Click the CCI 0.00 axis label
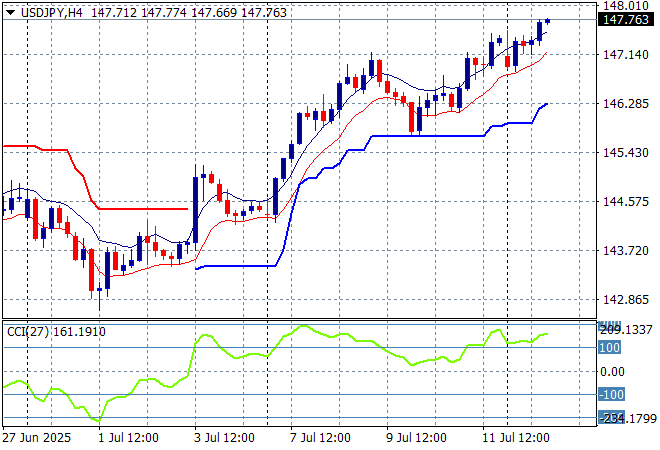The image size is (660, 450). point(613,371)
